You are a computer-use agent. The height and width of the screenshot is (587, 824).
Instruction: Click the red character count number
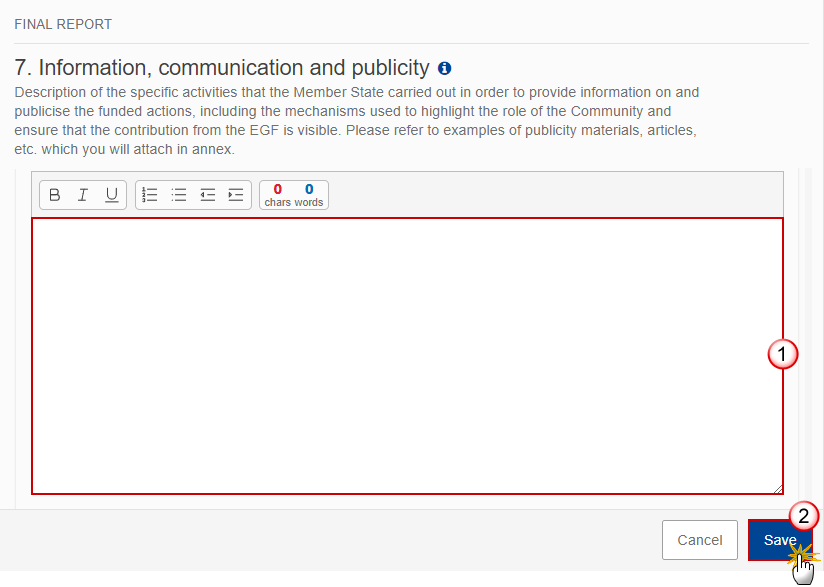[277, 189]
